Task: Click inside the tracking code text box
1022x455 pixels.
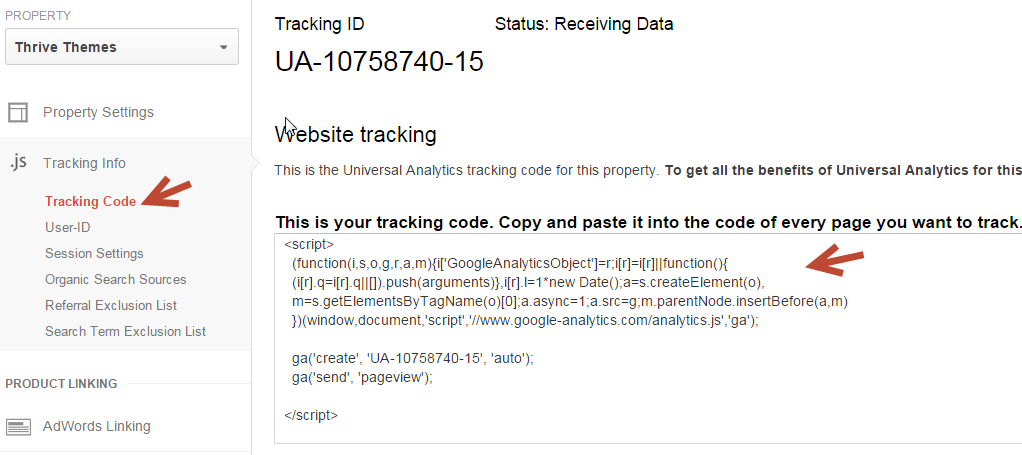Action: click(x=648, y=338)
